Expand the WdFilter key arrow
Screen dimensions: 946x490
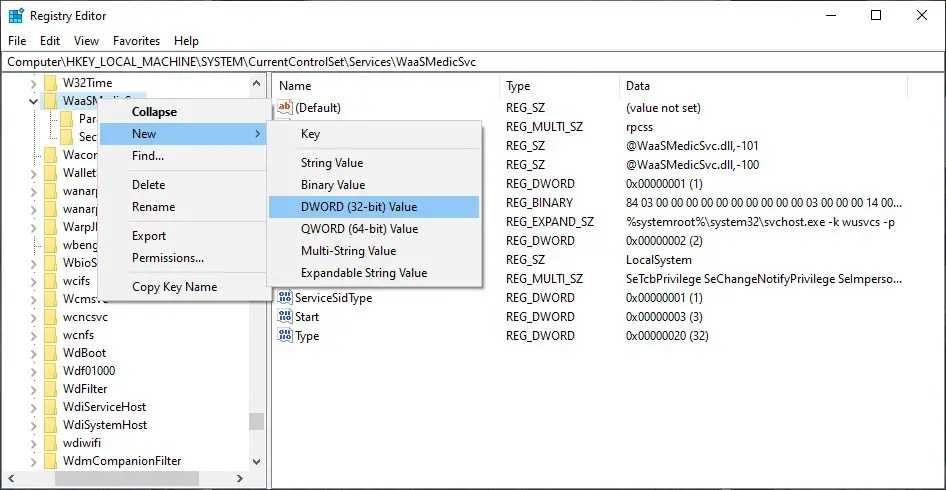pos(34,389)
